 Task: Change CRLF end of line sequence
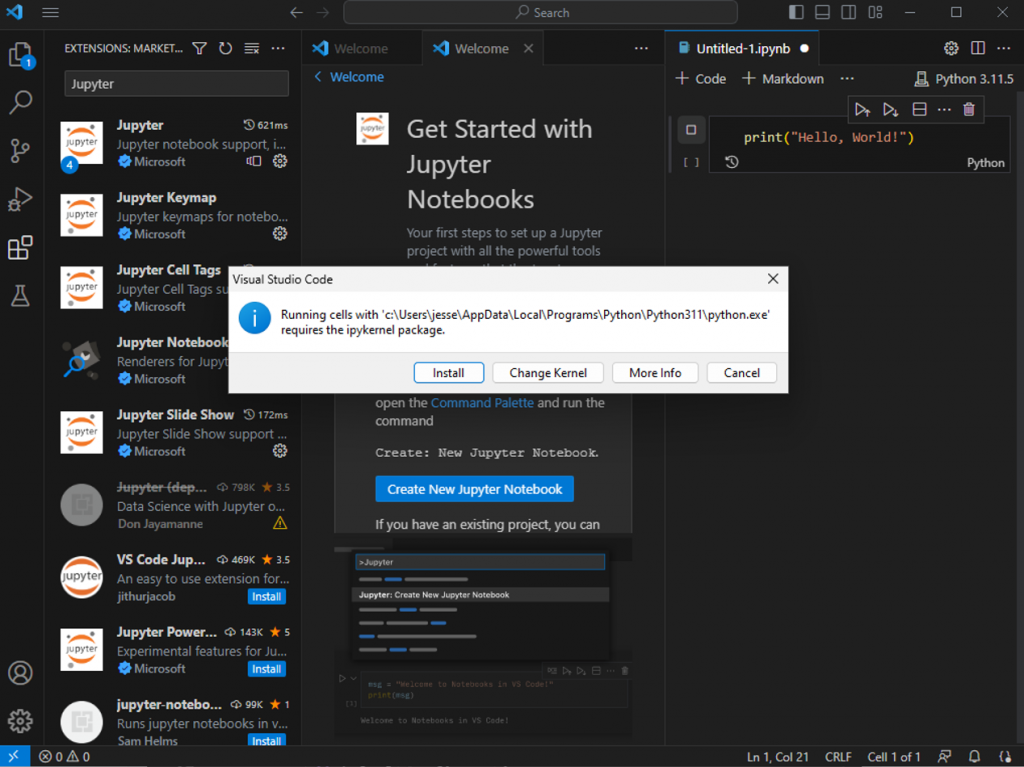coord(838,757)
